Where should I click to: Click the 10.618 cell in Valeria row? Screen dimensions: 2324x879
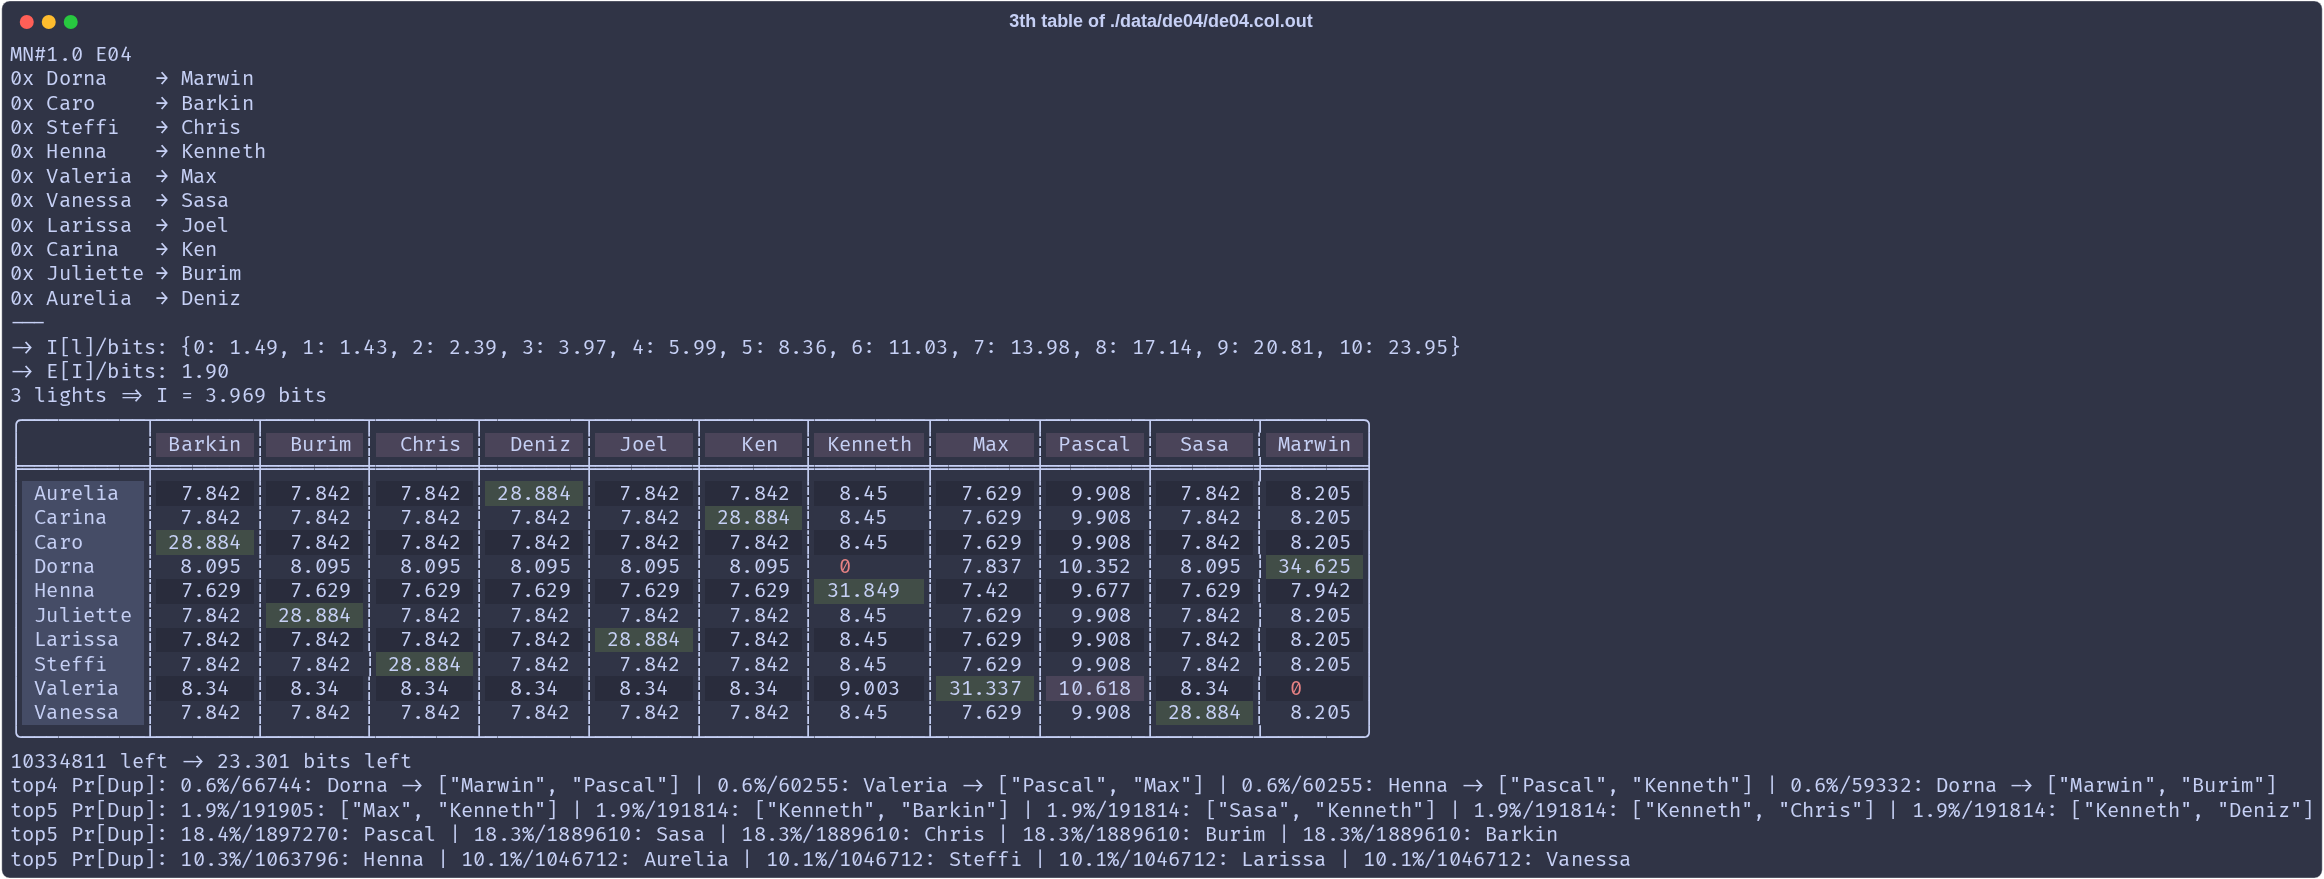coord(1094,688)
